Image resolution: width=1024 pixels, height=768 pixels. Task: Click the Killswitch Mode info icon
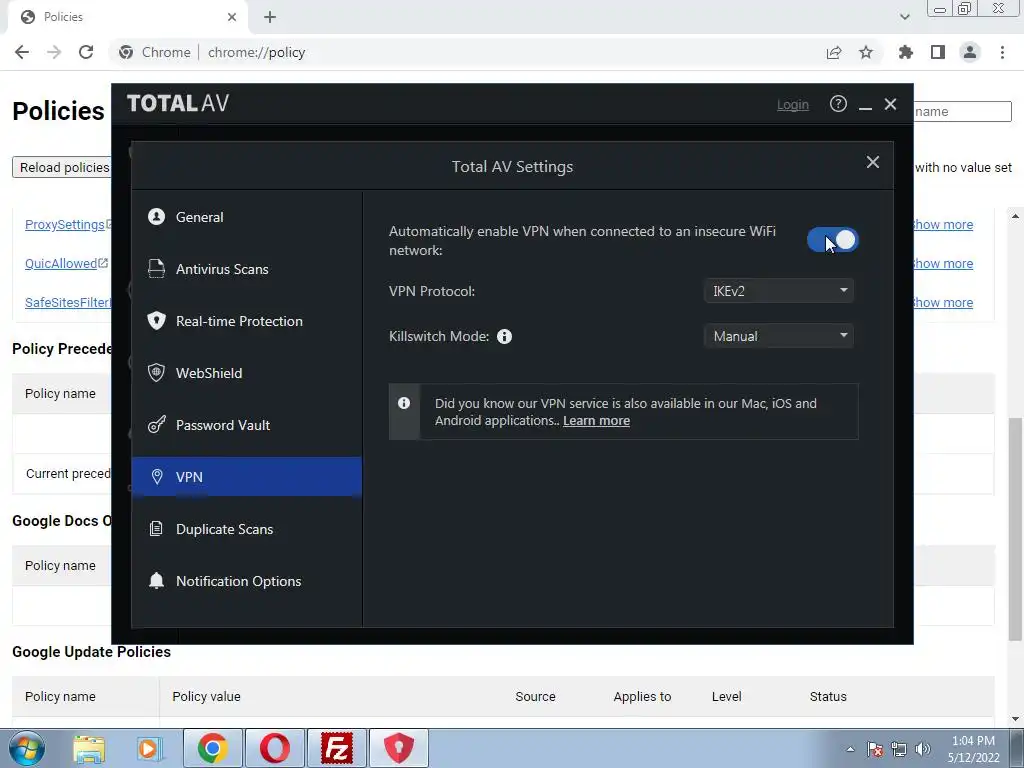click(504, 336)
